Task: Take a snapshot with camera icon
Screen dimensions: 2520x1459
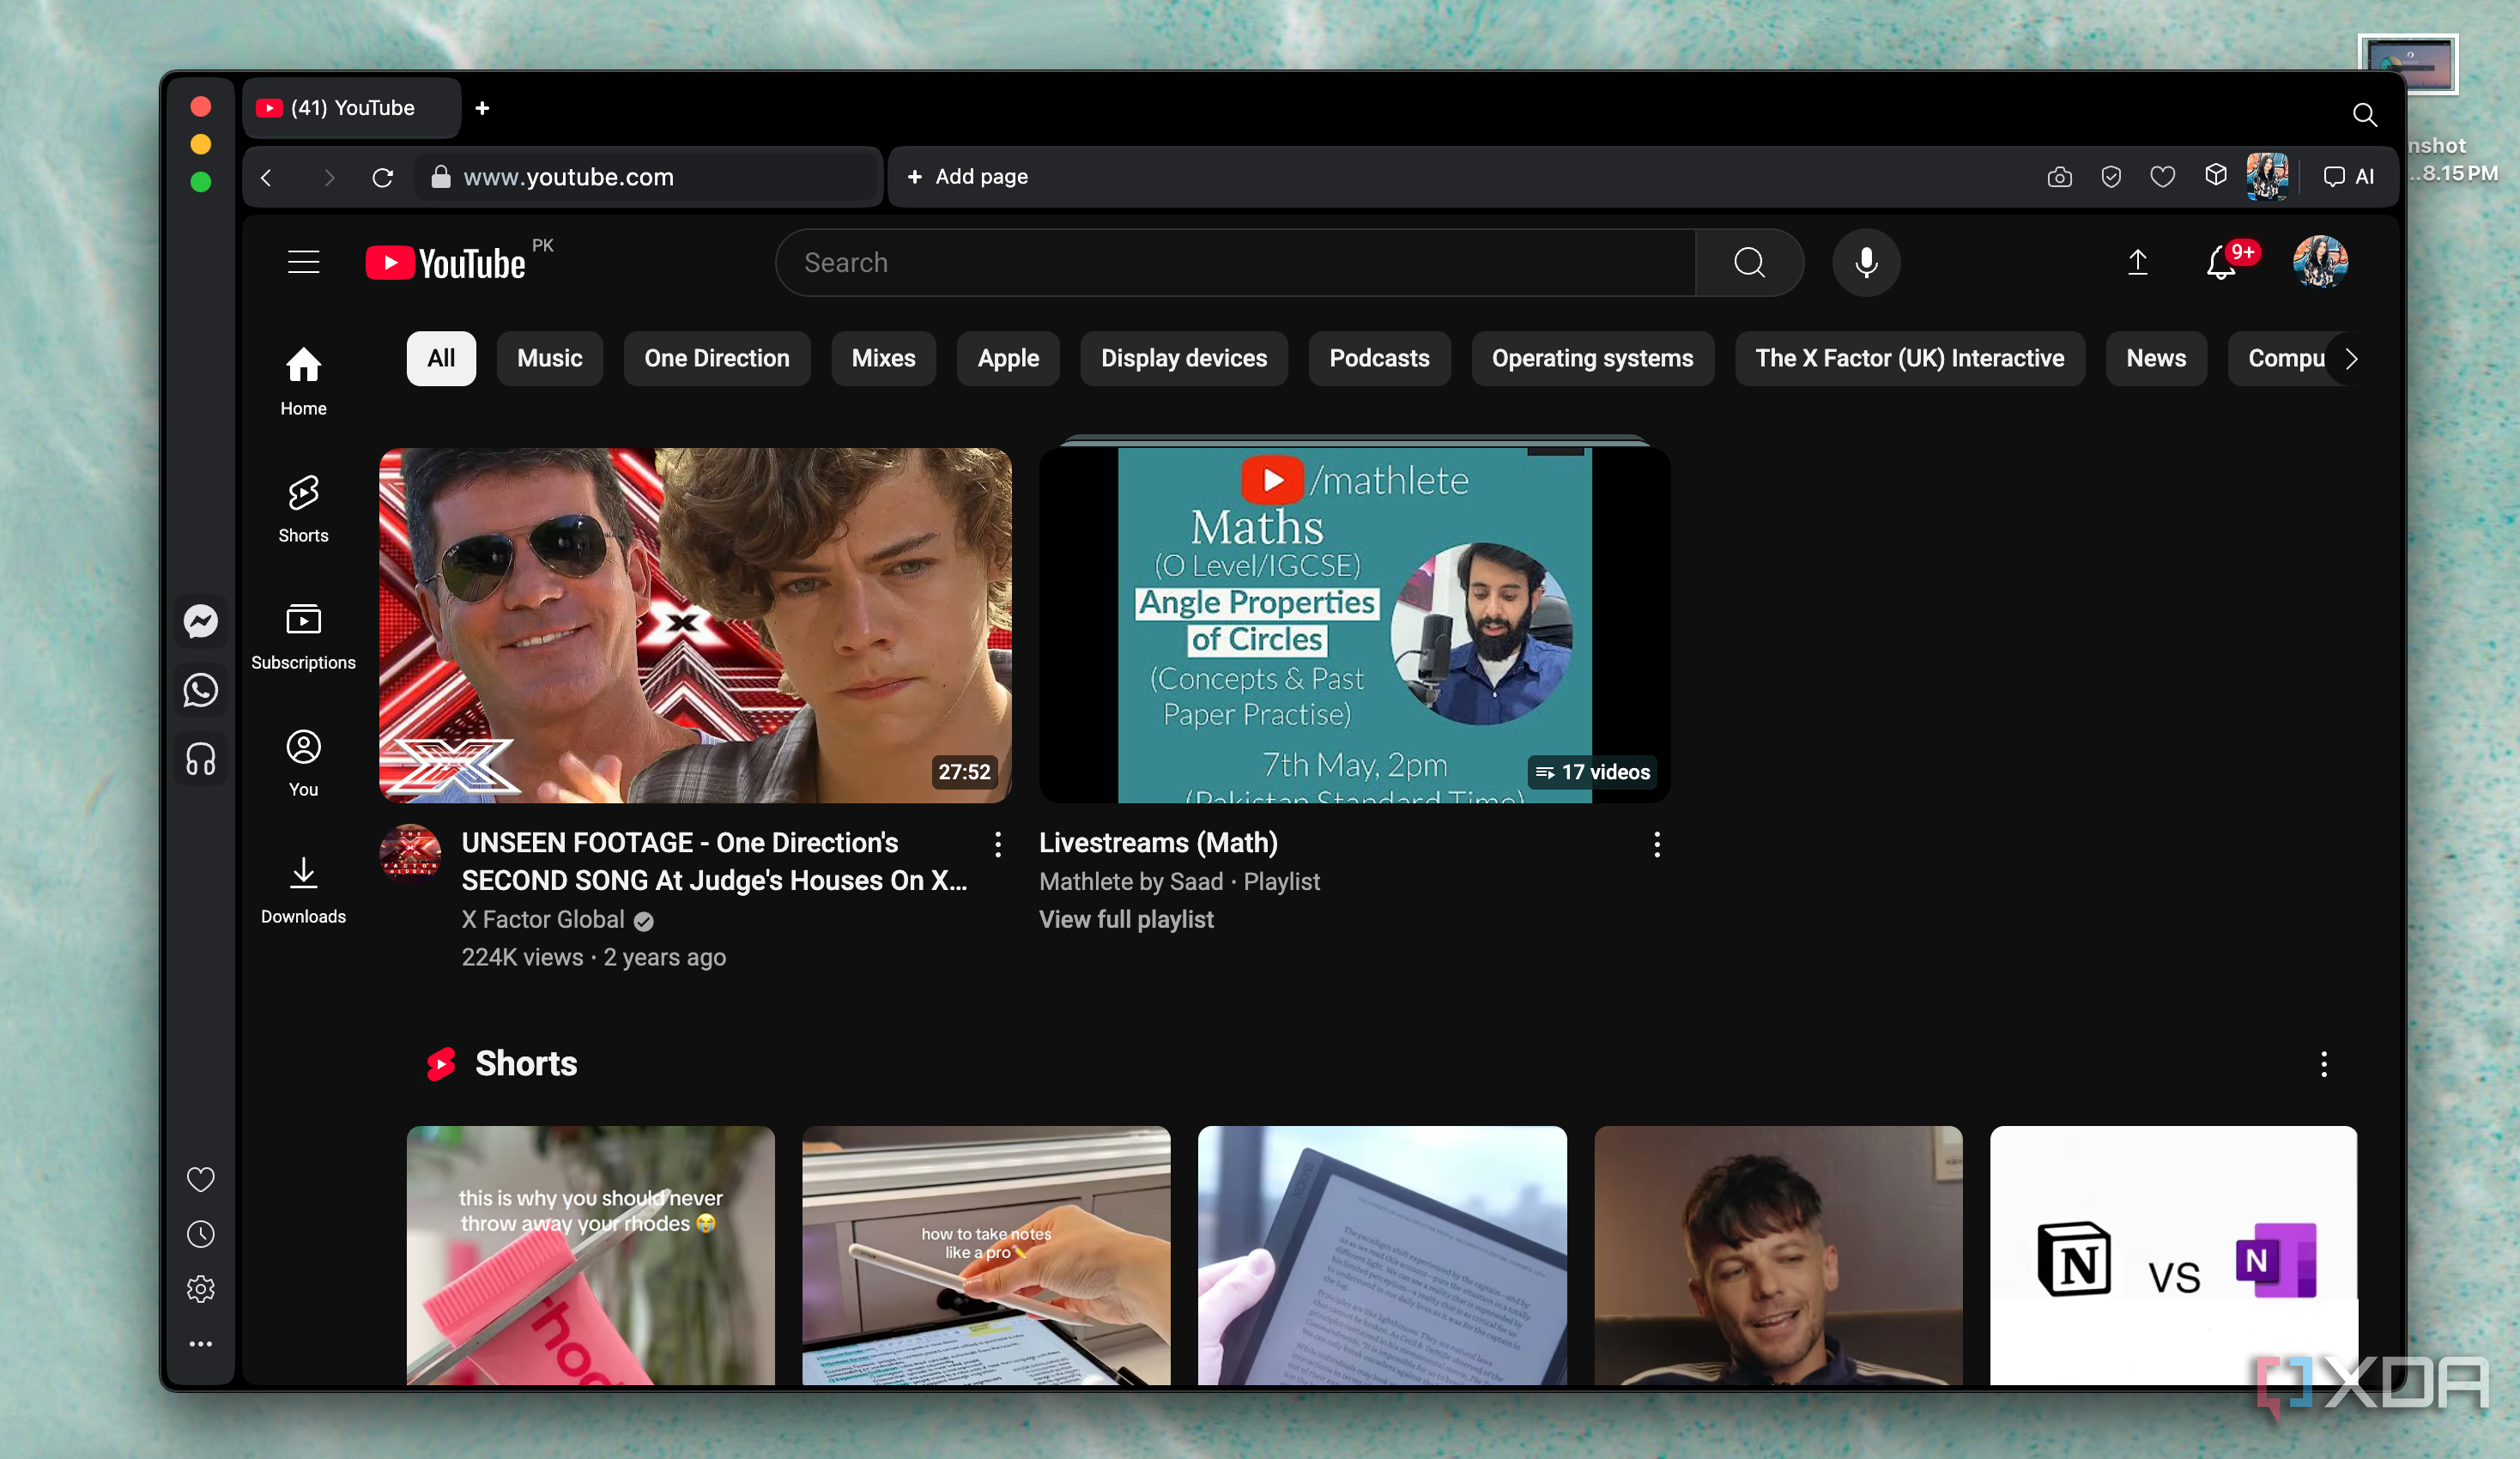Action: pos(2059,177)
